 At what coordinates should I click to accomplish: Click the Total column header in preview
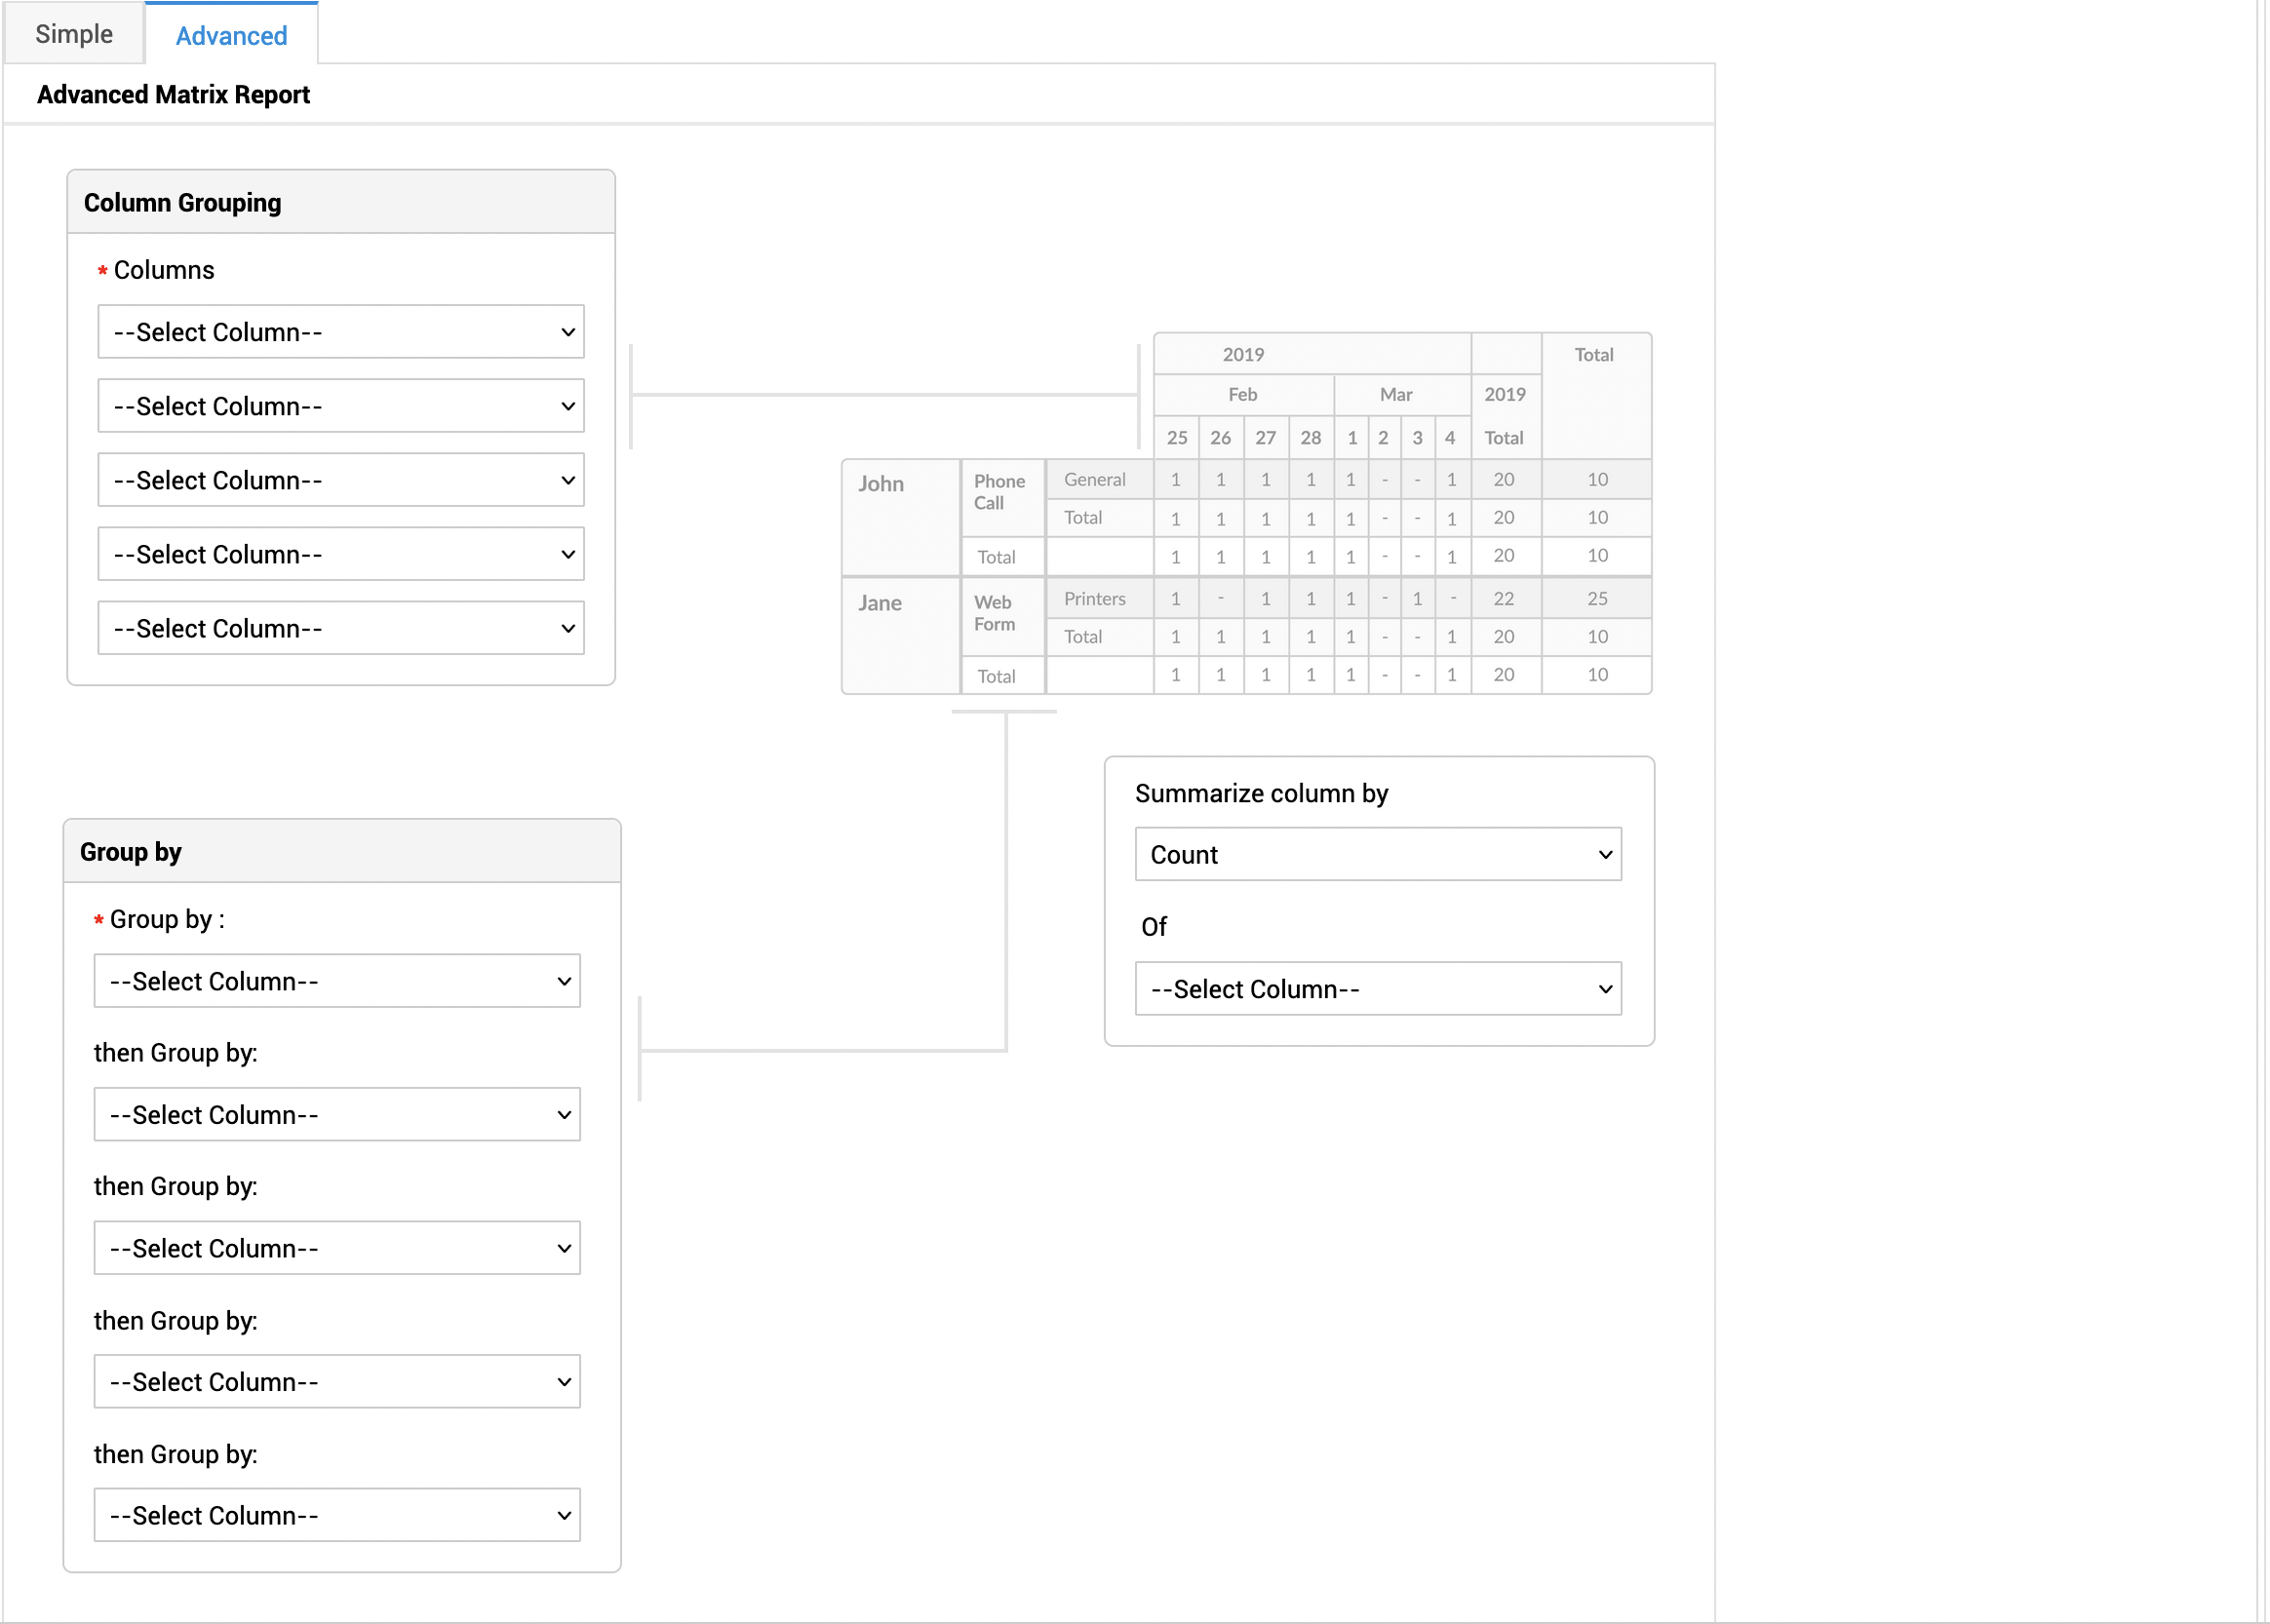click(x=1593, y=355)
